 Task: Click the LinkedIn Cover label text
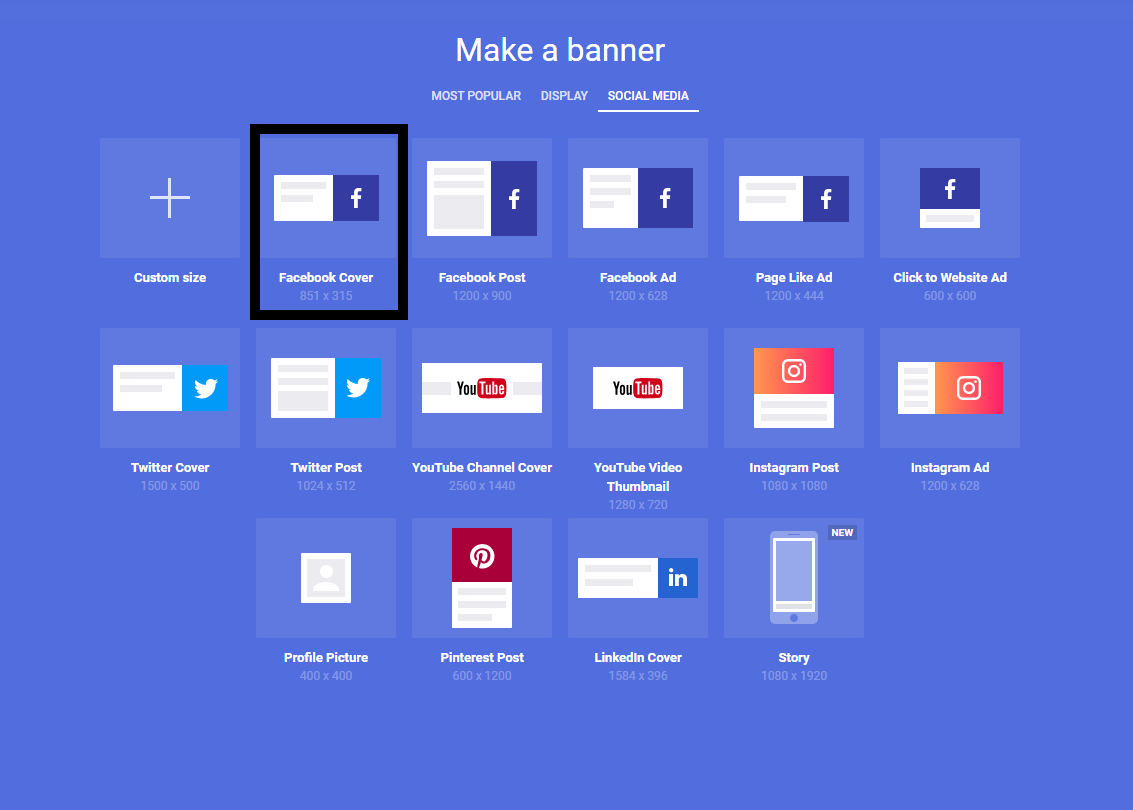coord(638,658)
